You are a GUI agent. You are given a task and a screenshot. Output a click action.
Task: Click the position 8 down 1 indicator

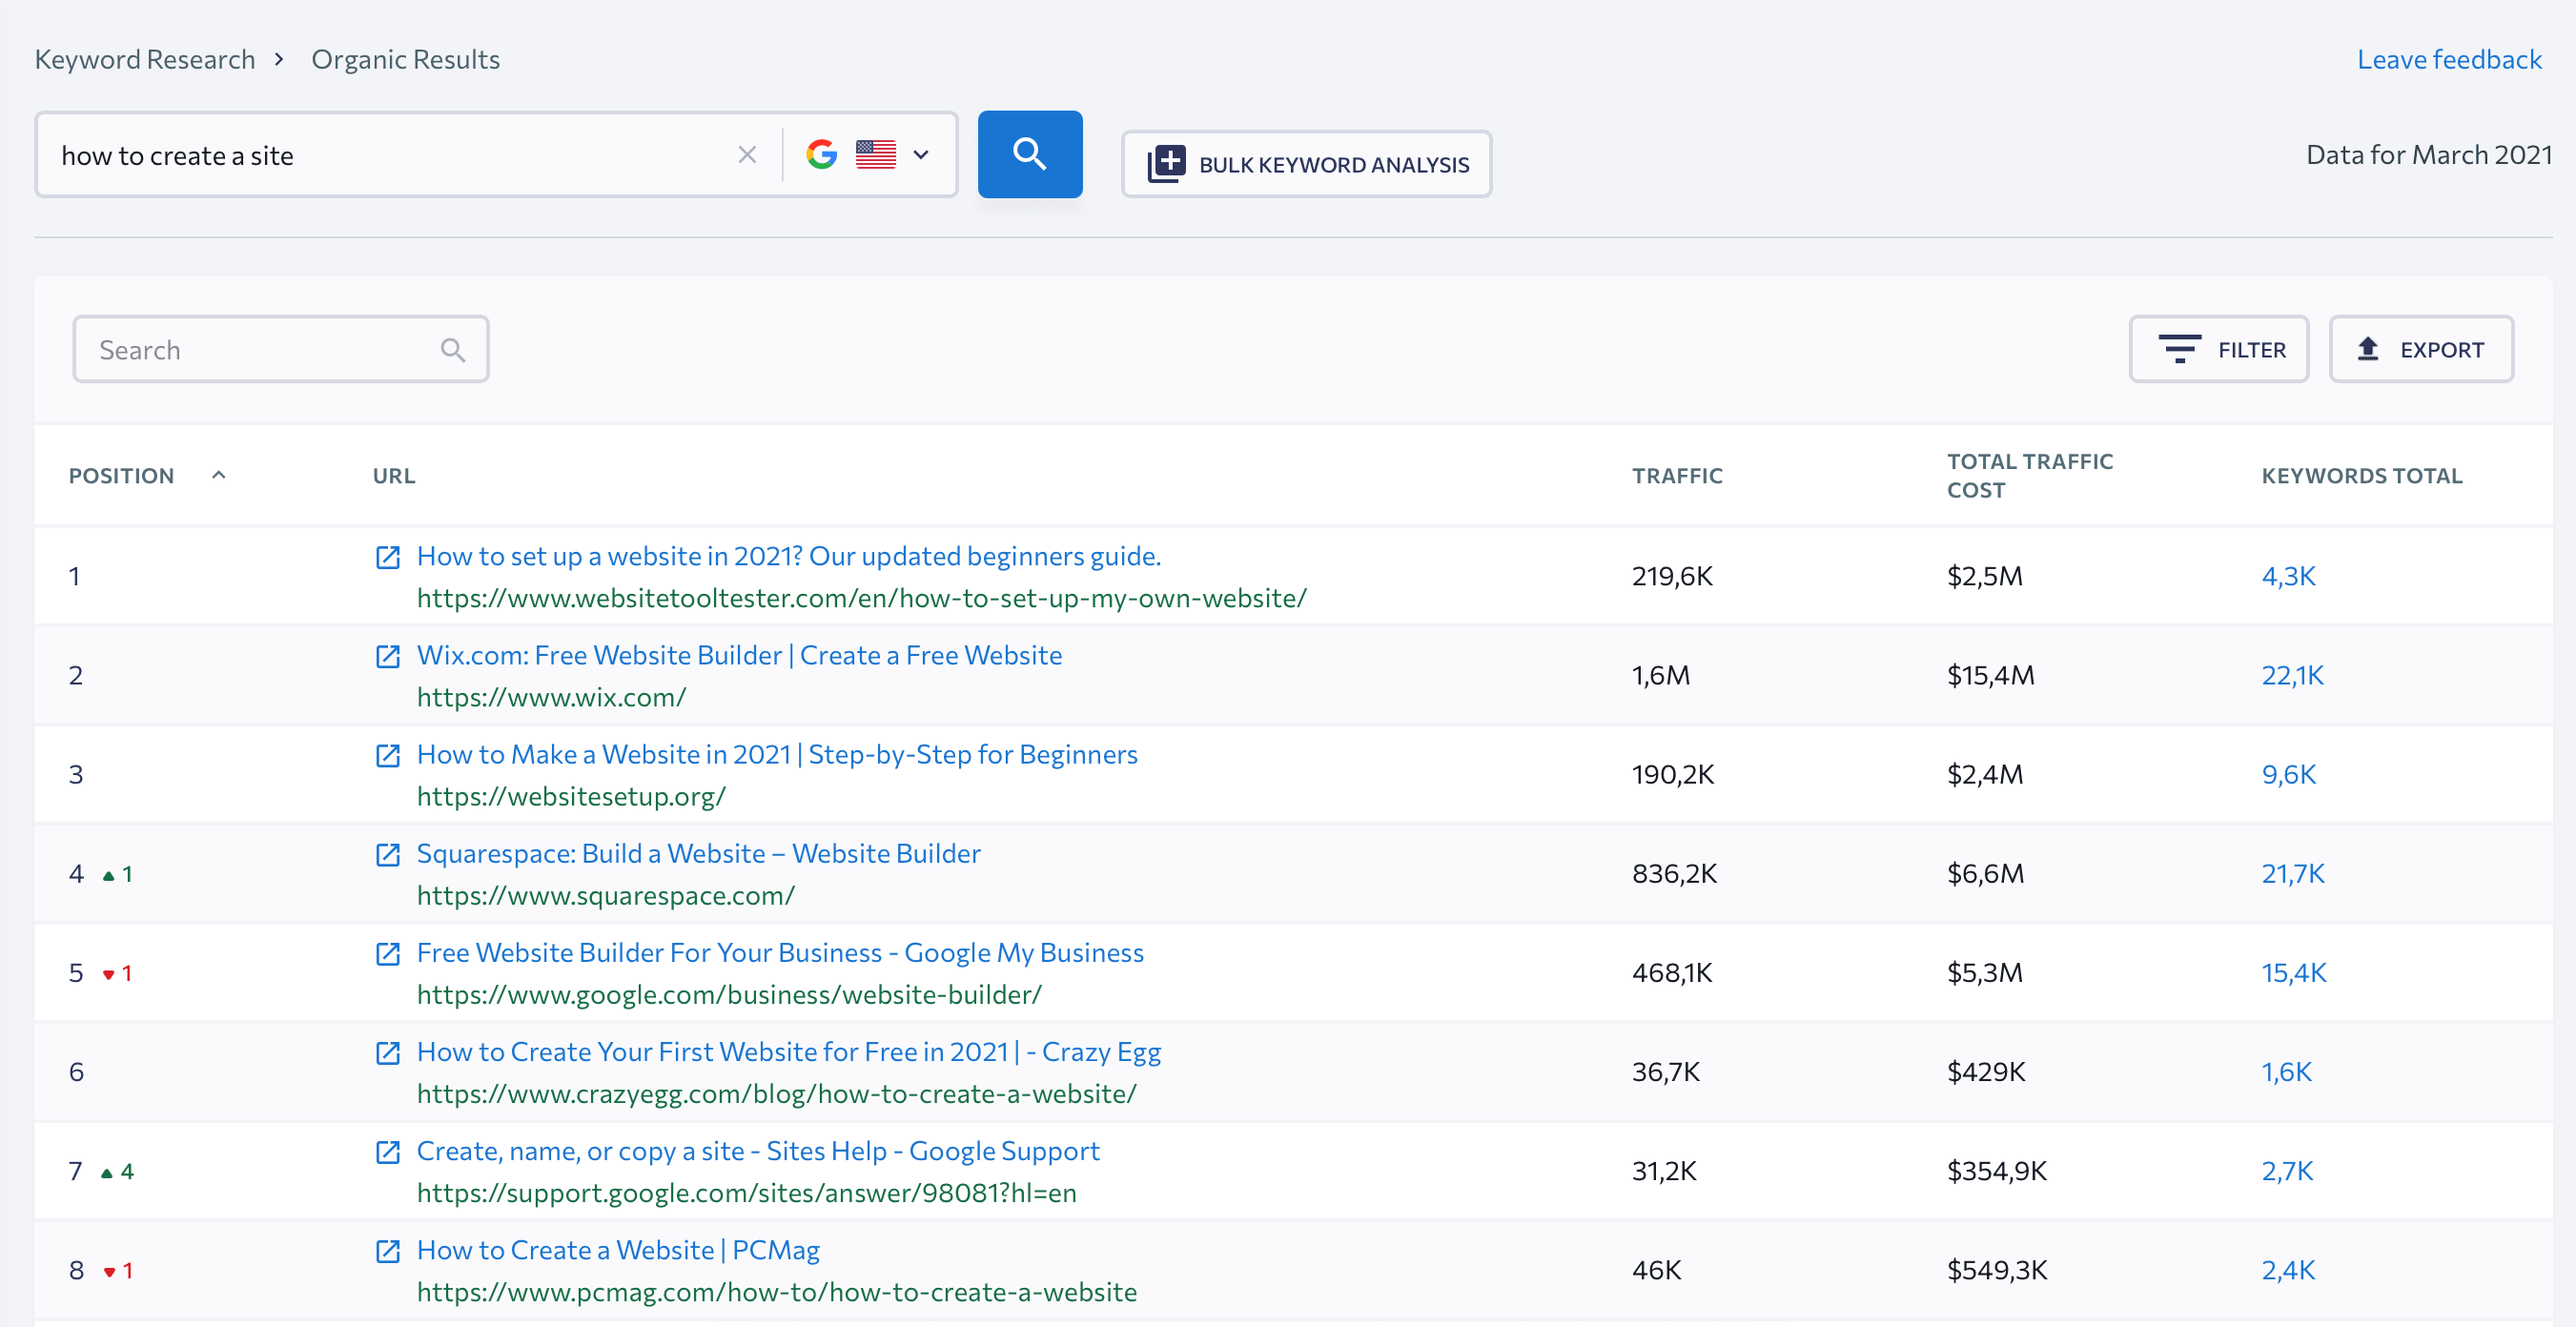[117, 1271]
